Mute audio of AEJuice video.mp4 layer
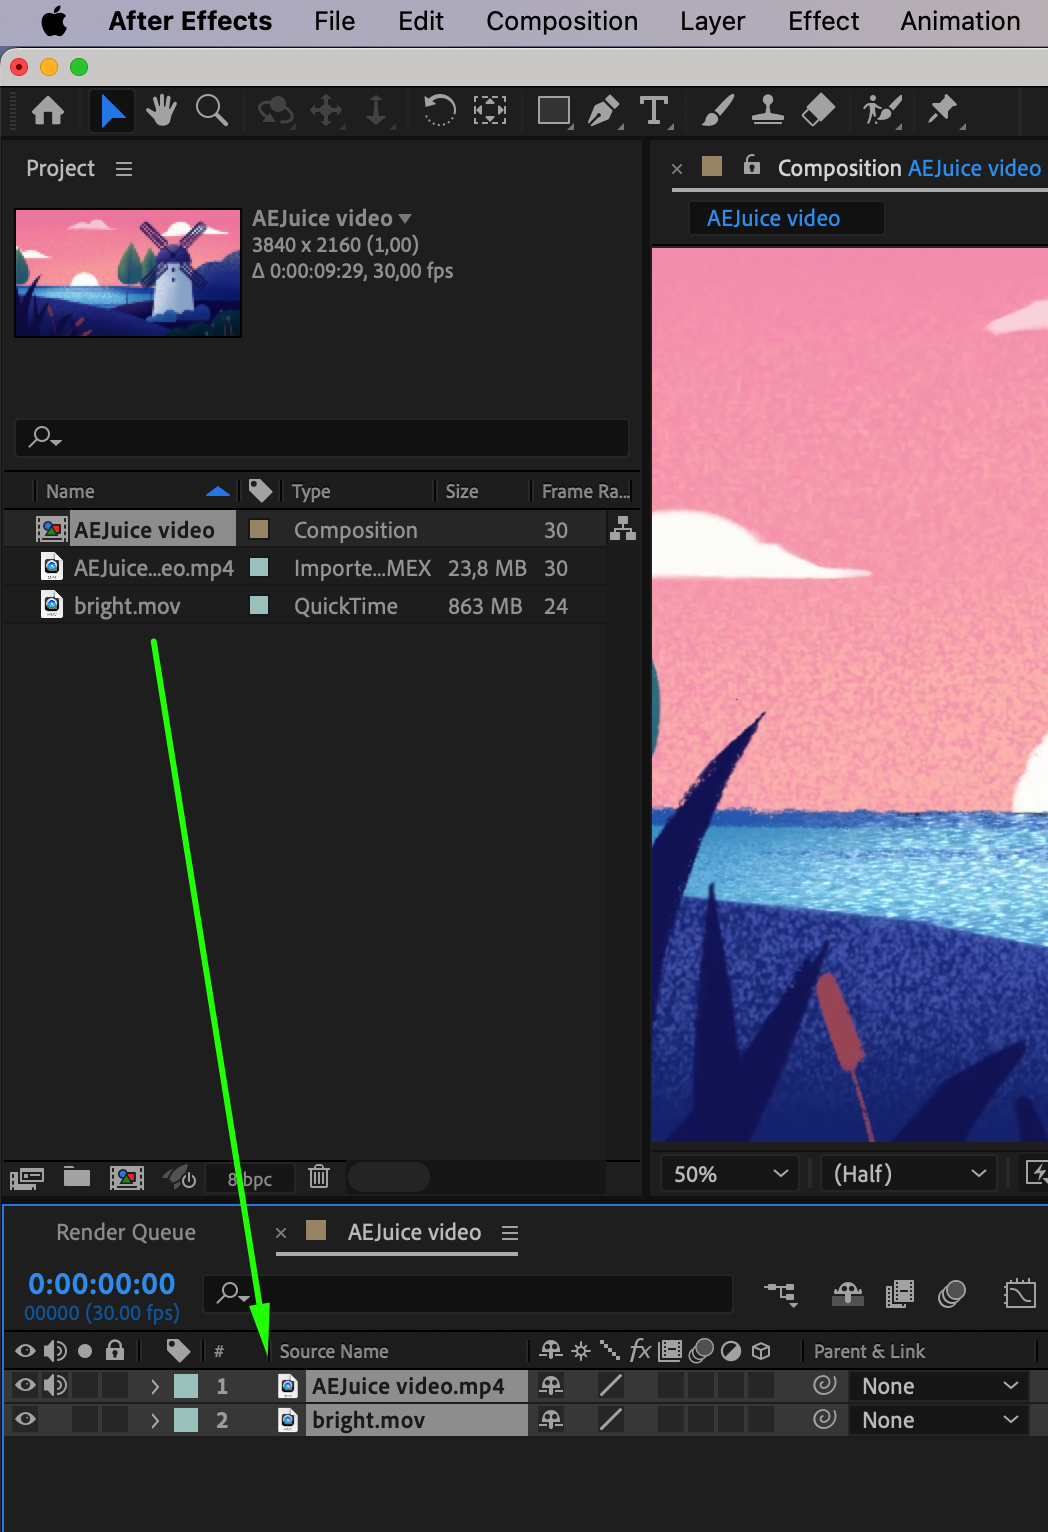 tap(55, 1385)
